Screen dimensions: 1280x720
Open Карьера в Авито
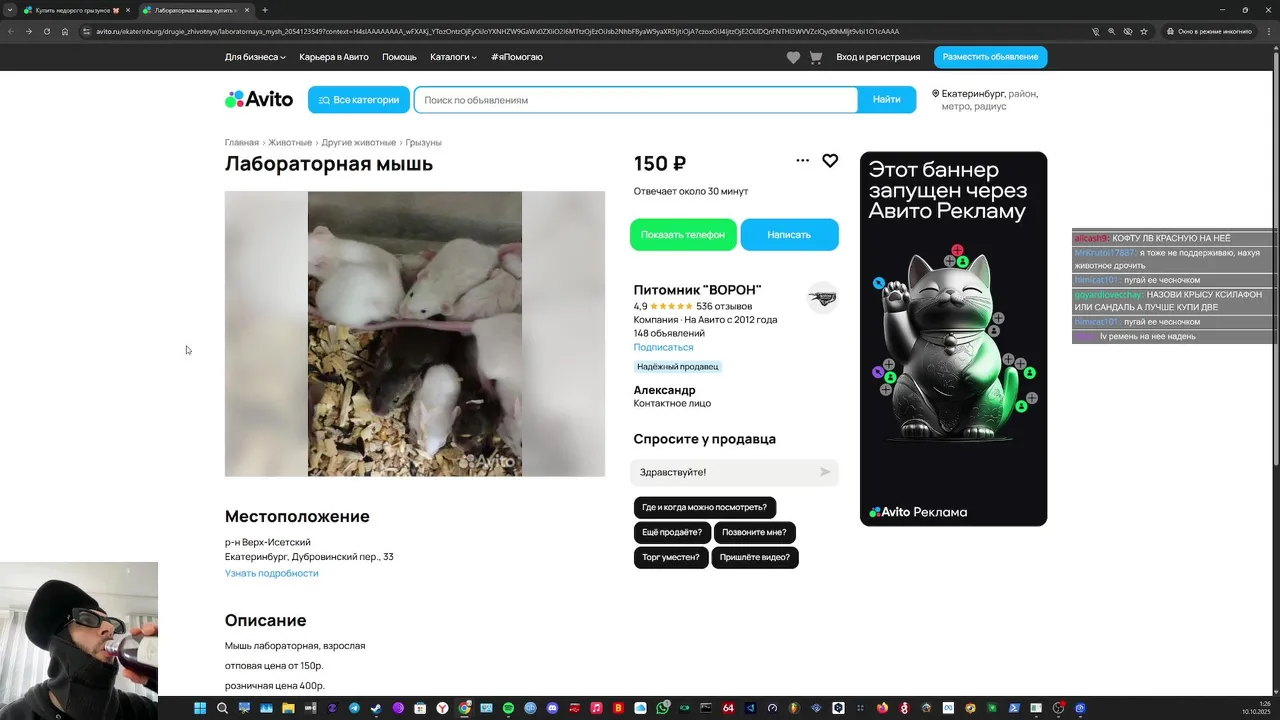pos(334,57)
